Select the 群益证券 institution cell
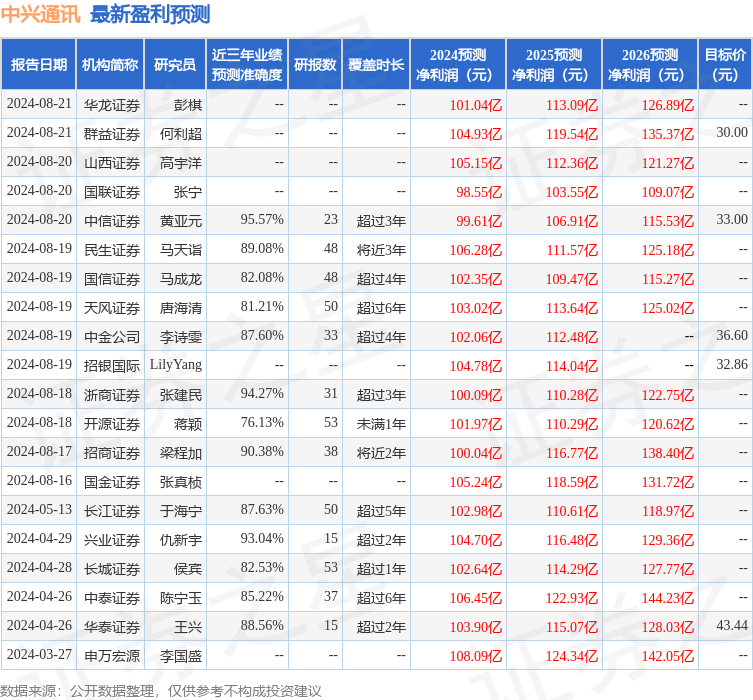Screen dimensions: 753x700 point(111,133)
